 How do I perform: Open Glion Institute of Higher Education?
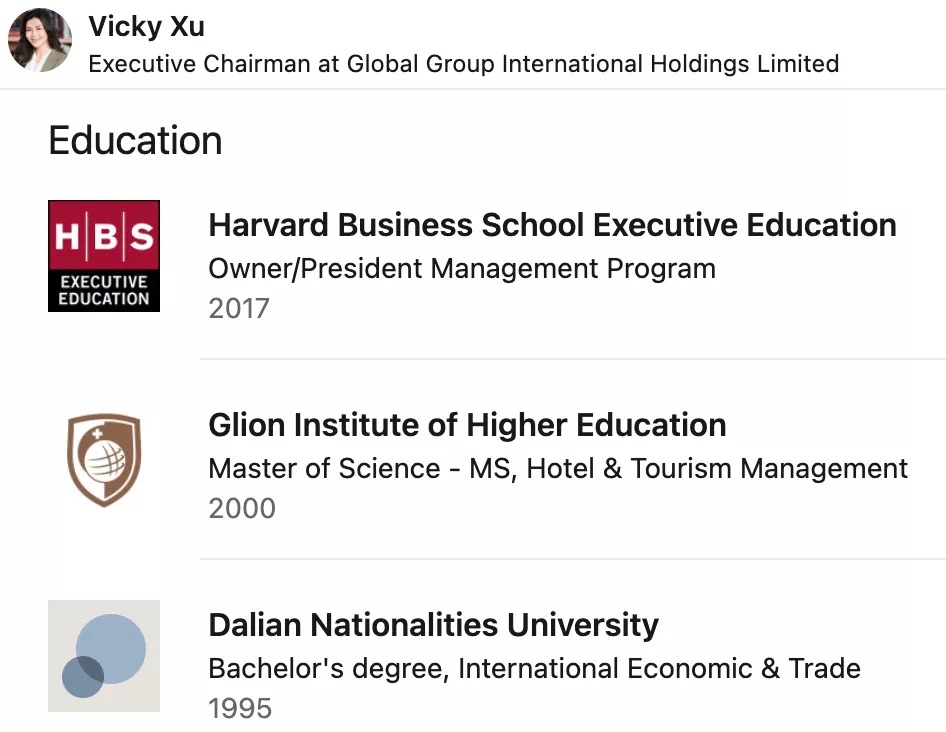[x=467, y=425]
